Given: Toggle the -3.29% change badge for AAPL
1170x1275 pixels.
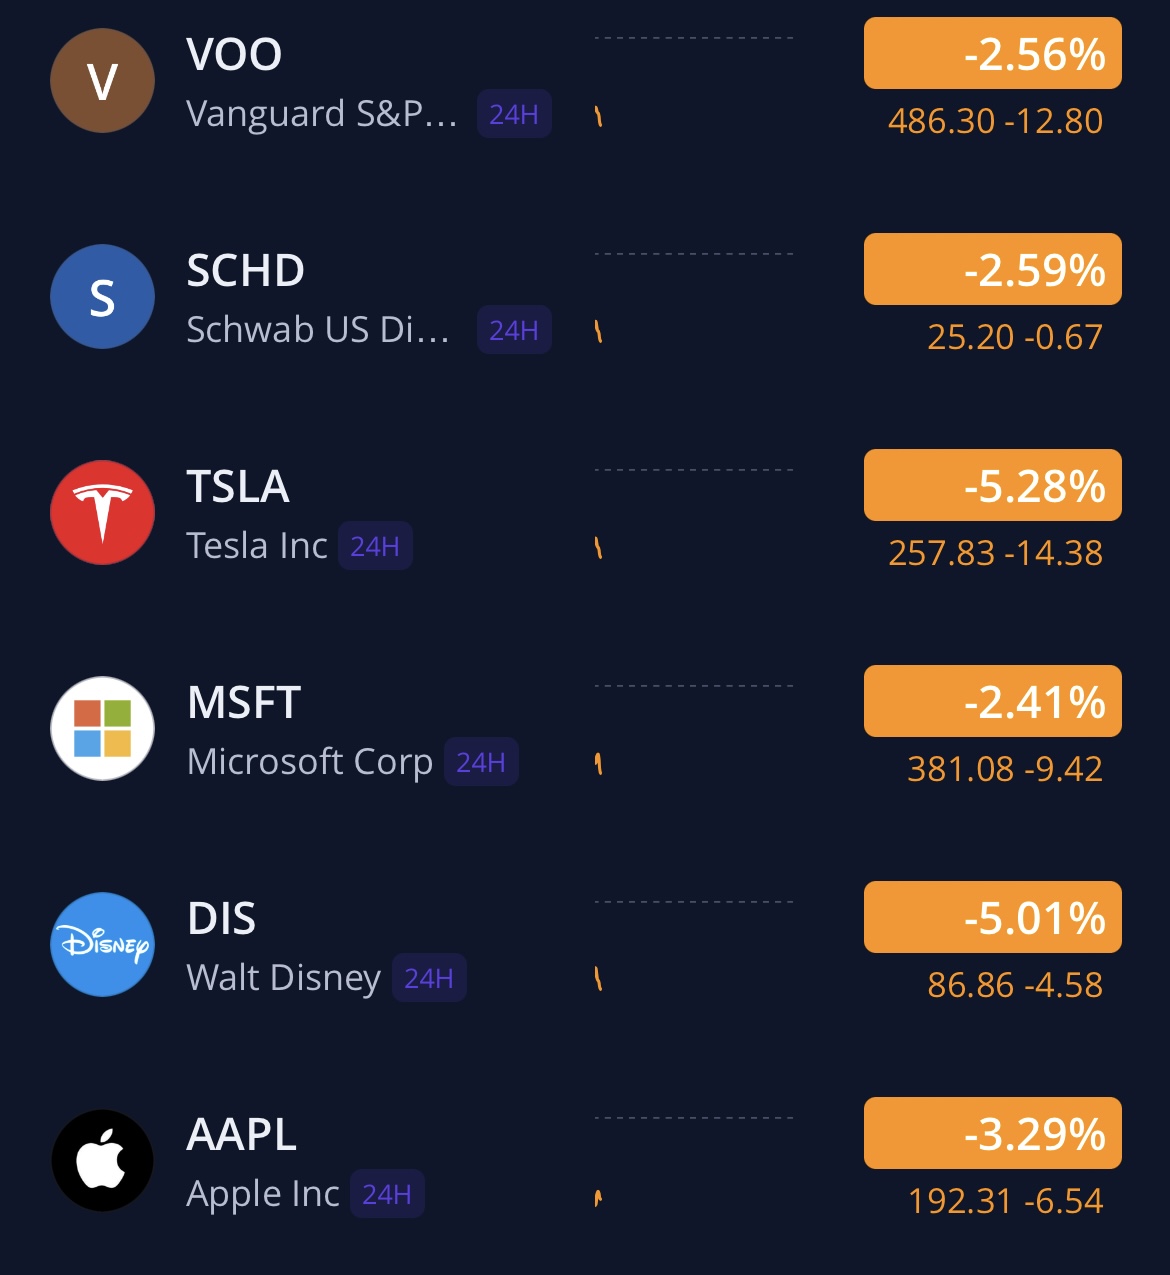Looking at the screenshot, I should [x=993, y=1133].
